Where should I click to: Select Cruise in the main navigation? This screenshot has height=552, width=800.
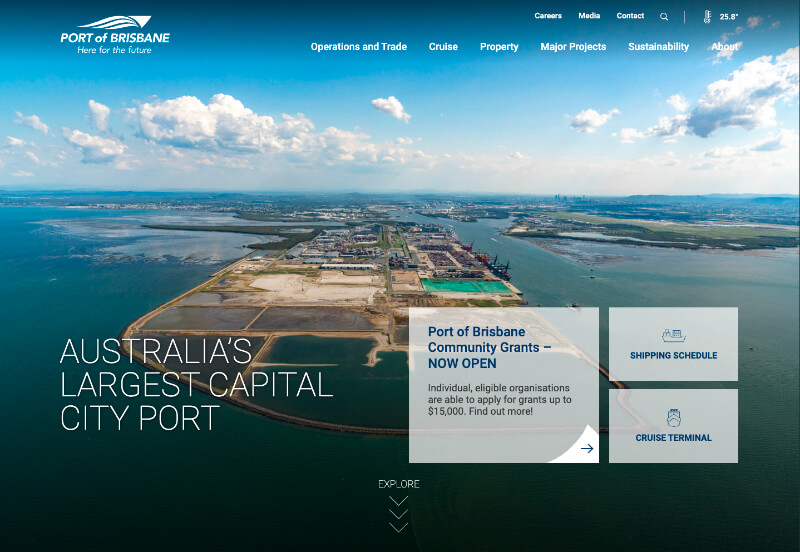[x=443, y=47]
